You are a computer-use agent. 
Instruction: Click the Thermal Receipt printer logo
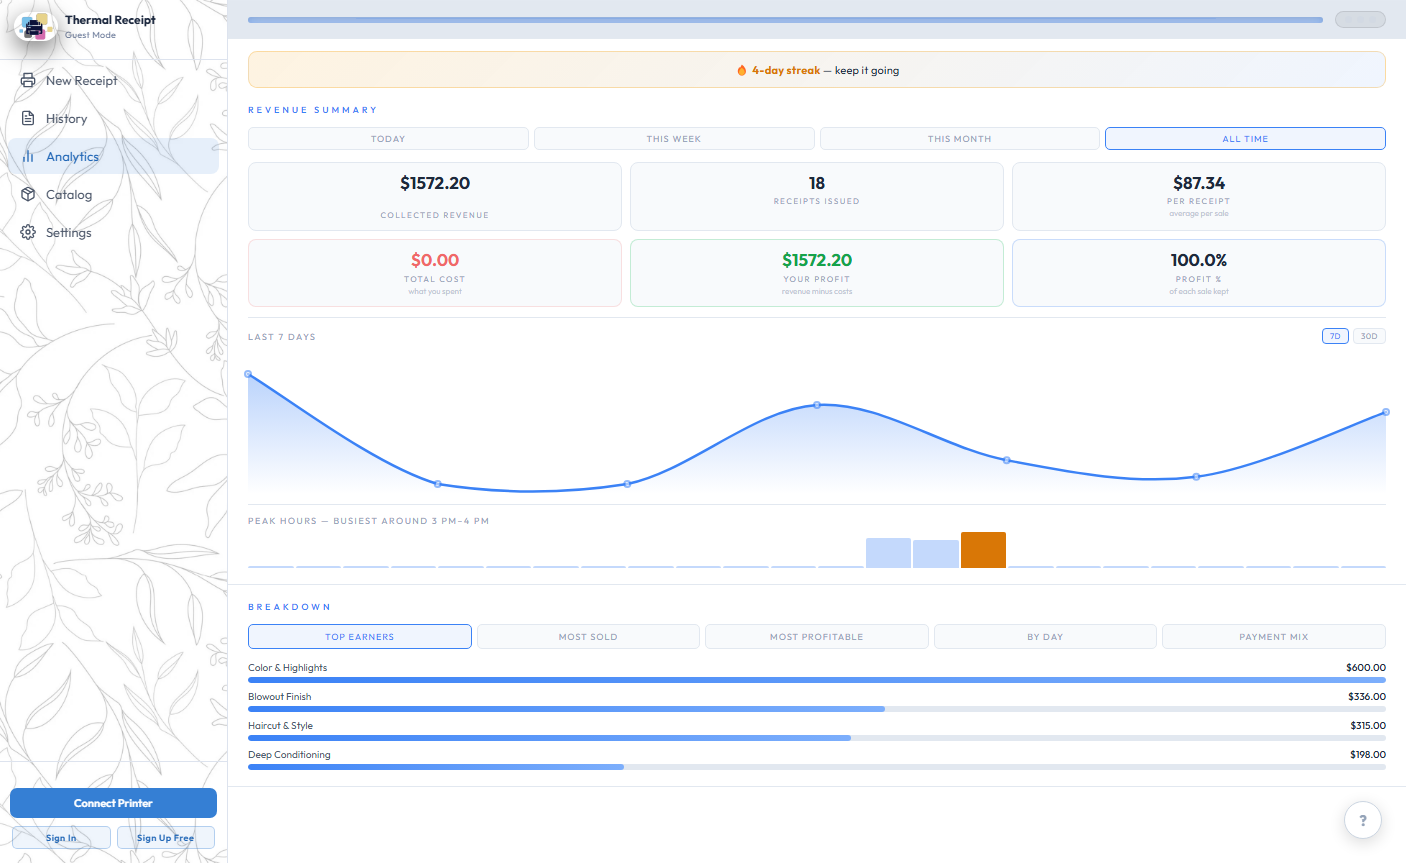click(x=35, y=27)
